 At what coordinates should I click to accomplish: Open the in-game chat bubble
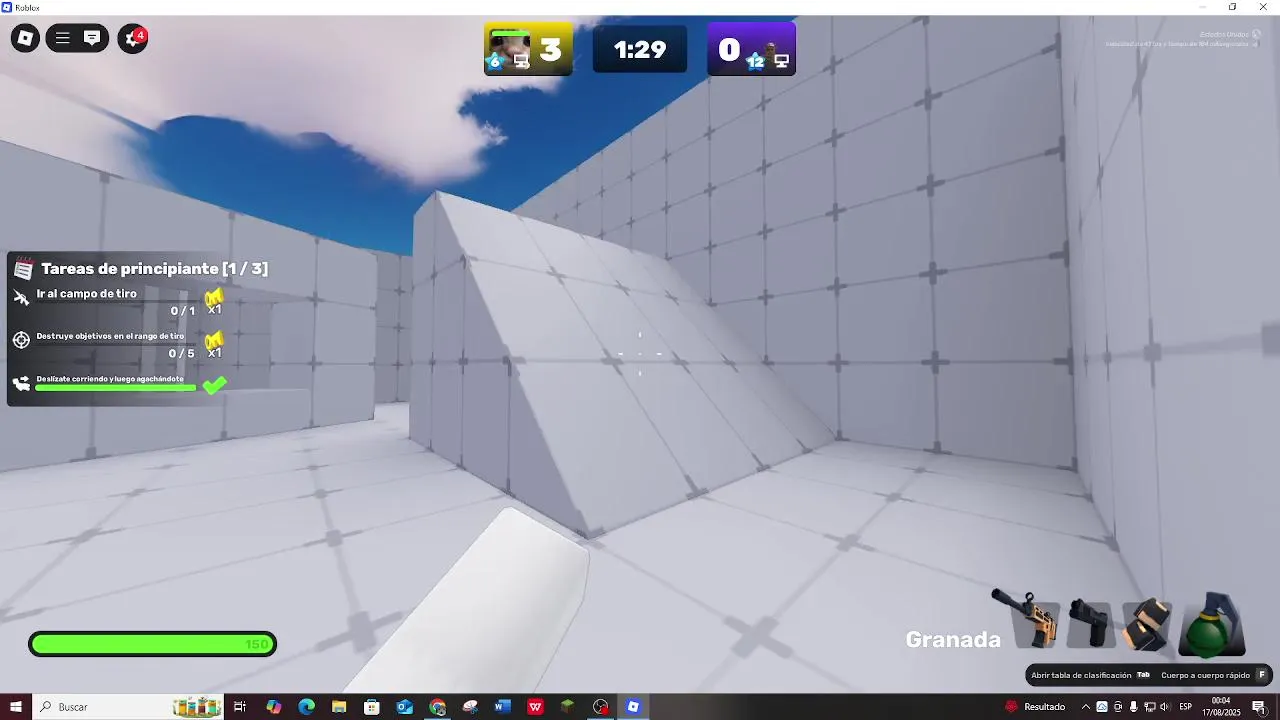point(92,39)
